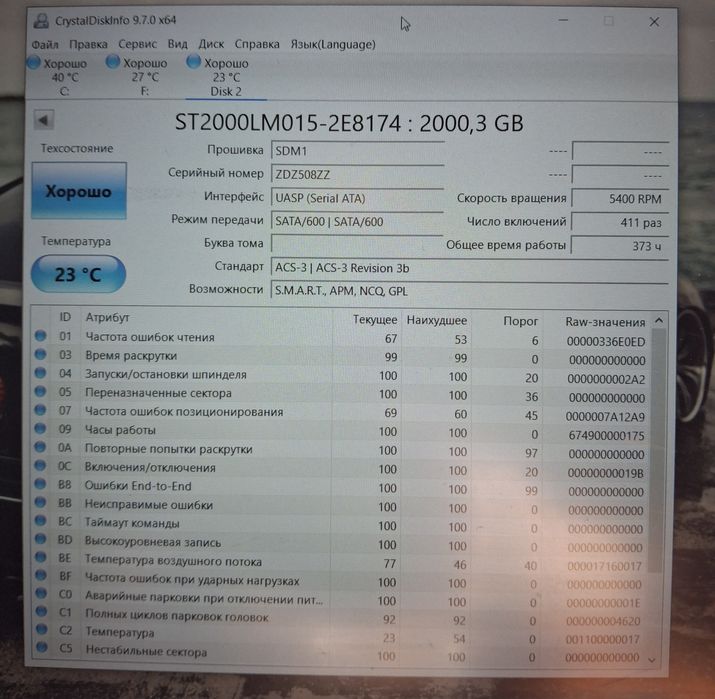Screen dimensions: 715x699
Task: Open the Диск menu
Action: (211, 44)
